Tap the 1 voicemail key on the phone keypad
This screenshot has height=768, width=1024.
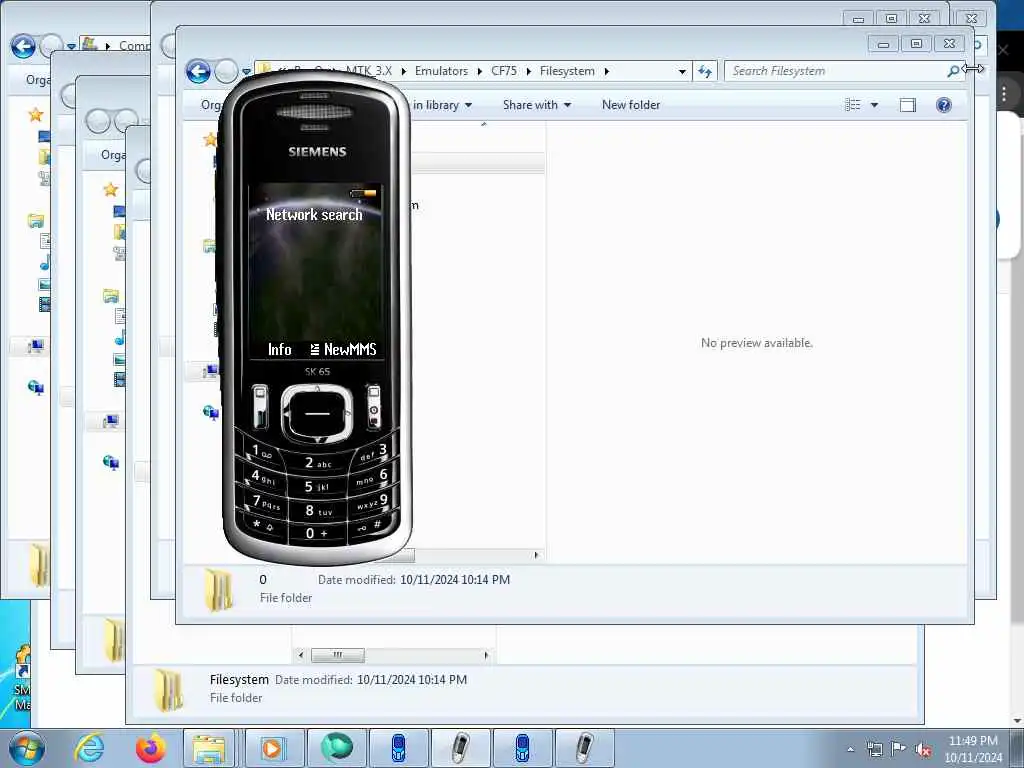261,452
